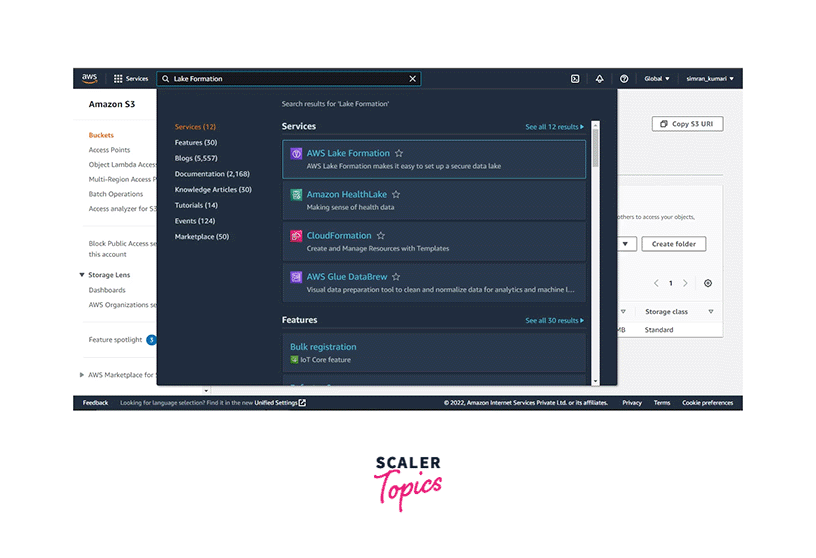Expand the simran_kumari account menu
The image size is (816, 558).
(x=709, y=78)
